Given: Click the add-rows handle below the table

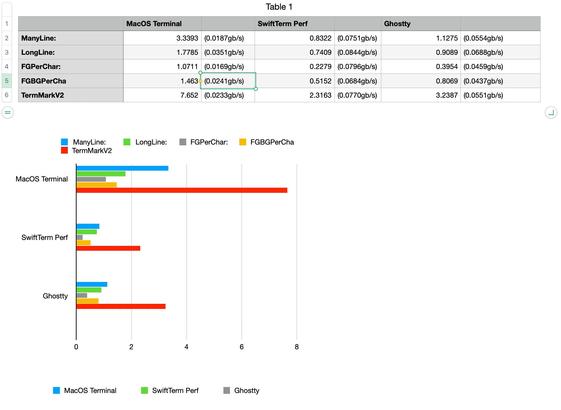Looking at the screenshot, I should point(8,113).
